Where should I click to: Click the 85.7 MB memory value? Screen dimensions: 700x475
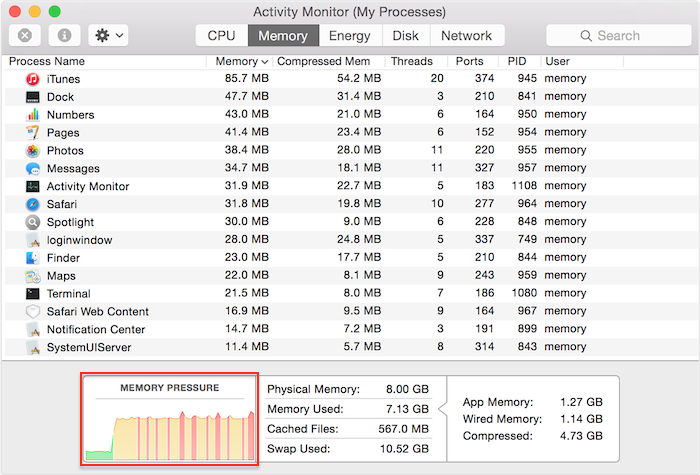click(x=247, y=78)
